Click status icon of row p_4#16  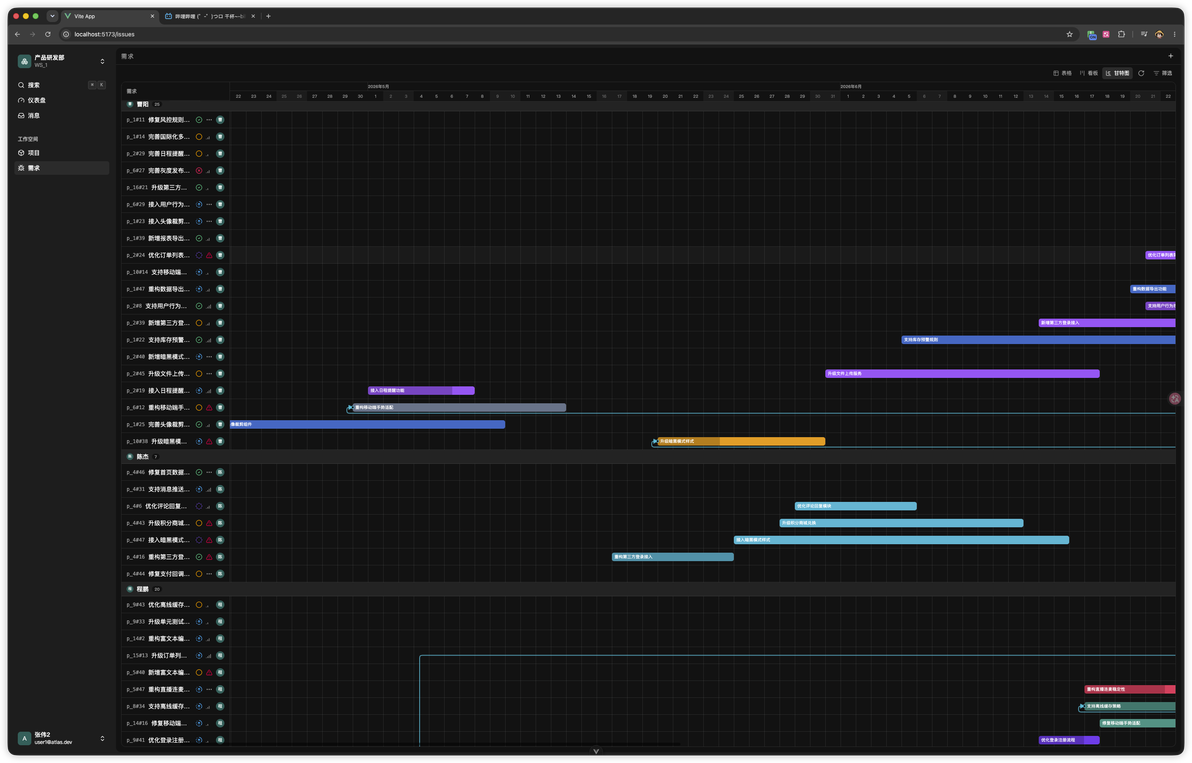[199, 557]
